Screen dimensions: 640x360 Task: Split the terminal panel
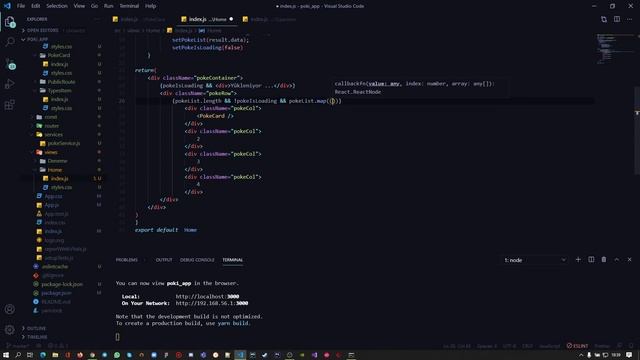(x=591, y=260)
